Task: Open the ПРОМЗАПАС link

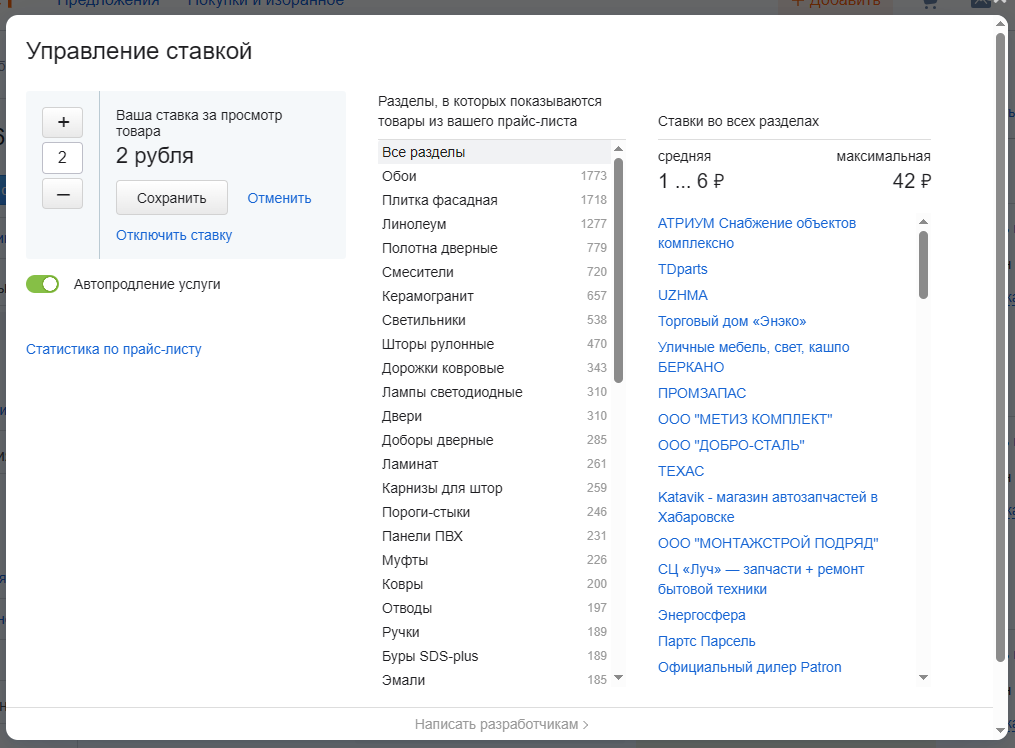Action: coord(702,393)
